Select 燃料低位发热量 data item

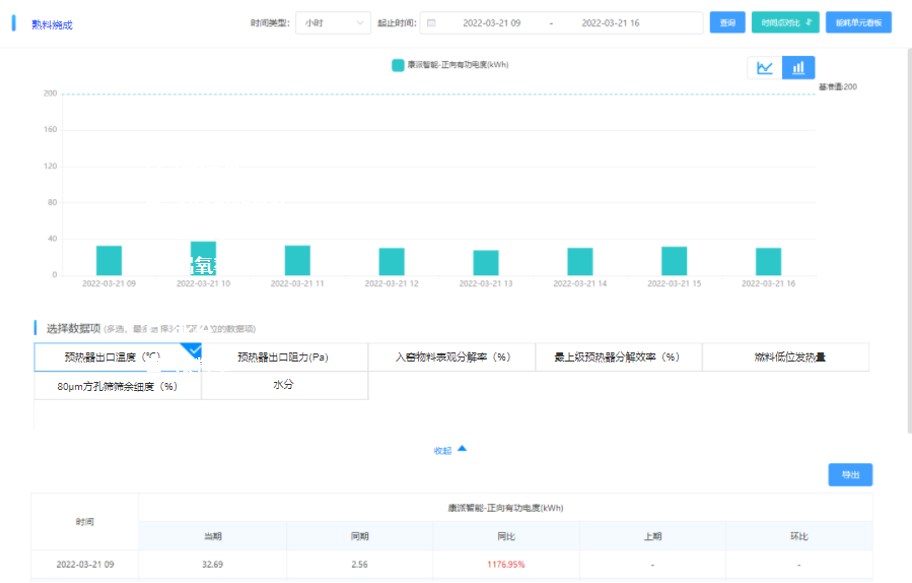click(x=786, y=357)
